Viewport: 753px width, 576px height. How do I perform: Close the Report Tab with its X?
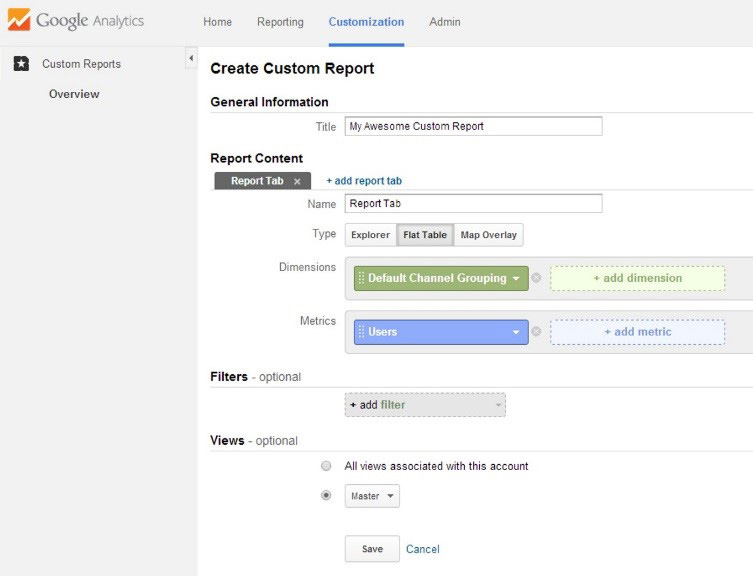coord(297,182)
